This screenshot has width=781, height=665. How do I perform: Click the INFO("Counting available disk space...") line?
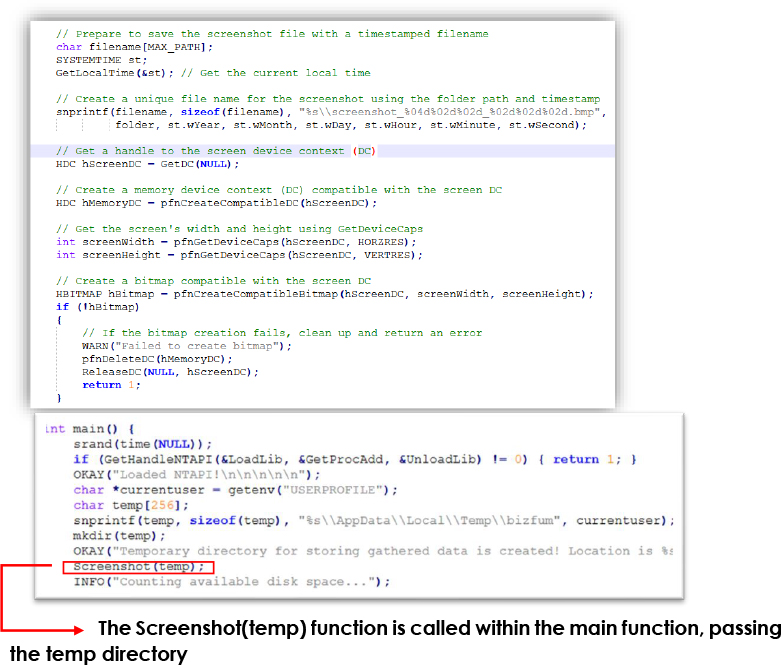(x=232, y=582)
